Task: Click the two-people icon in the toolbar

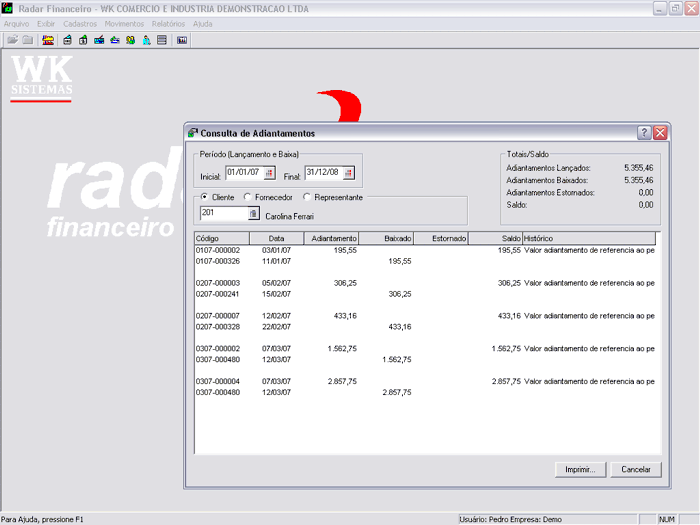Action: (x=130, y=40)
